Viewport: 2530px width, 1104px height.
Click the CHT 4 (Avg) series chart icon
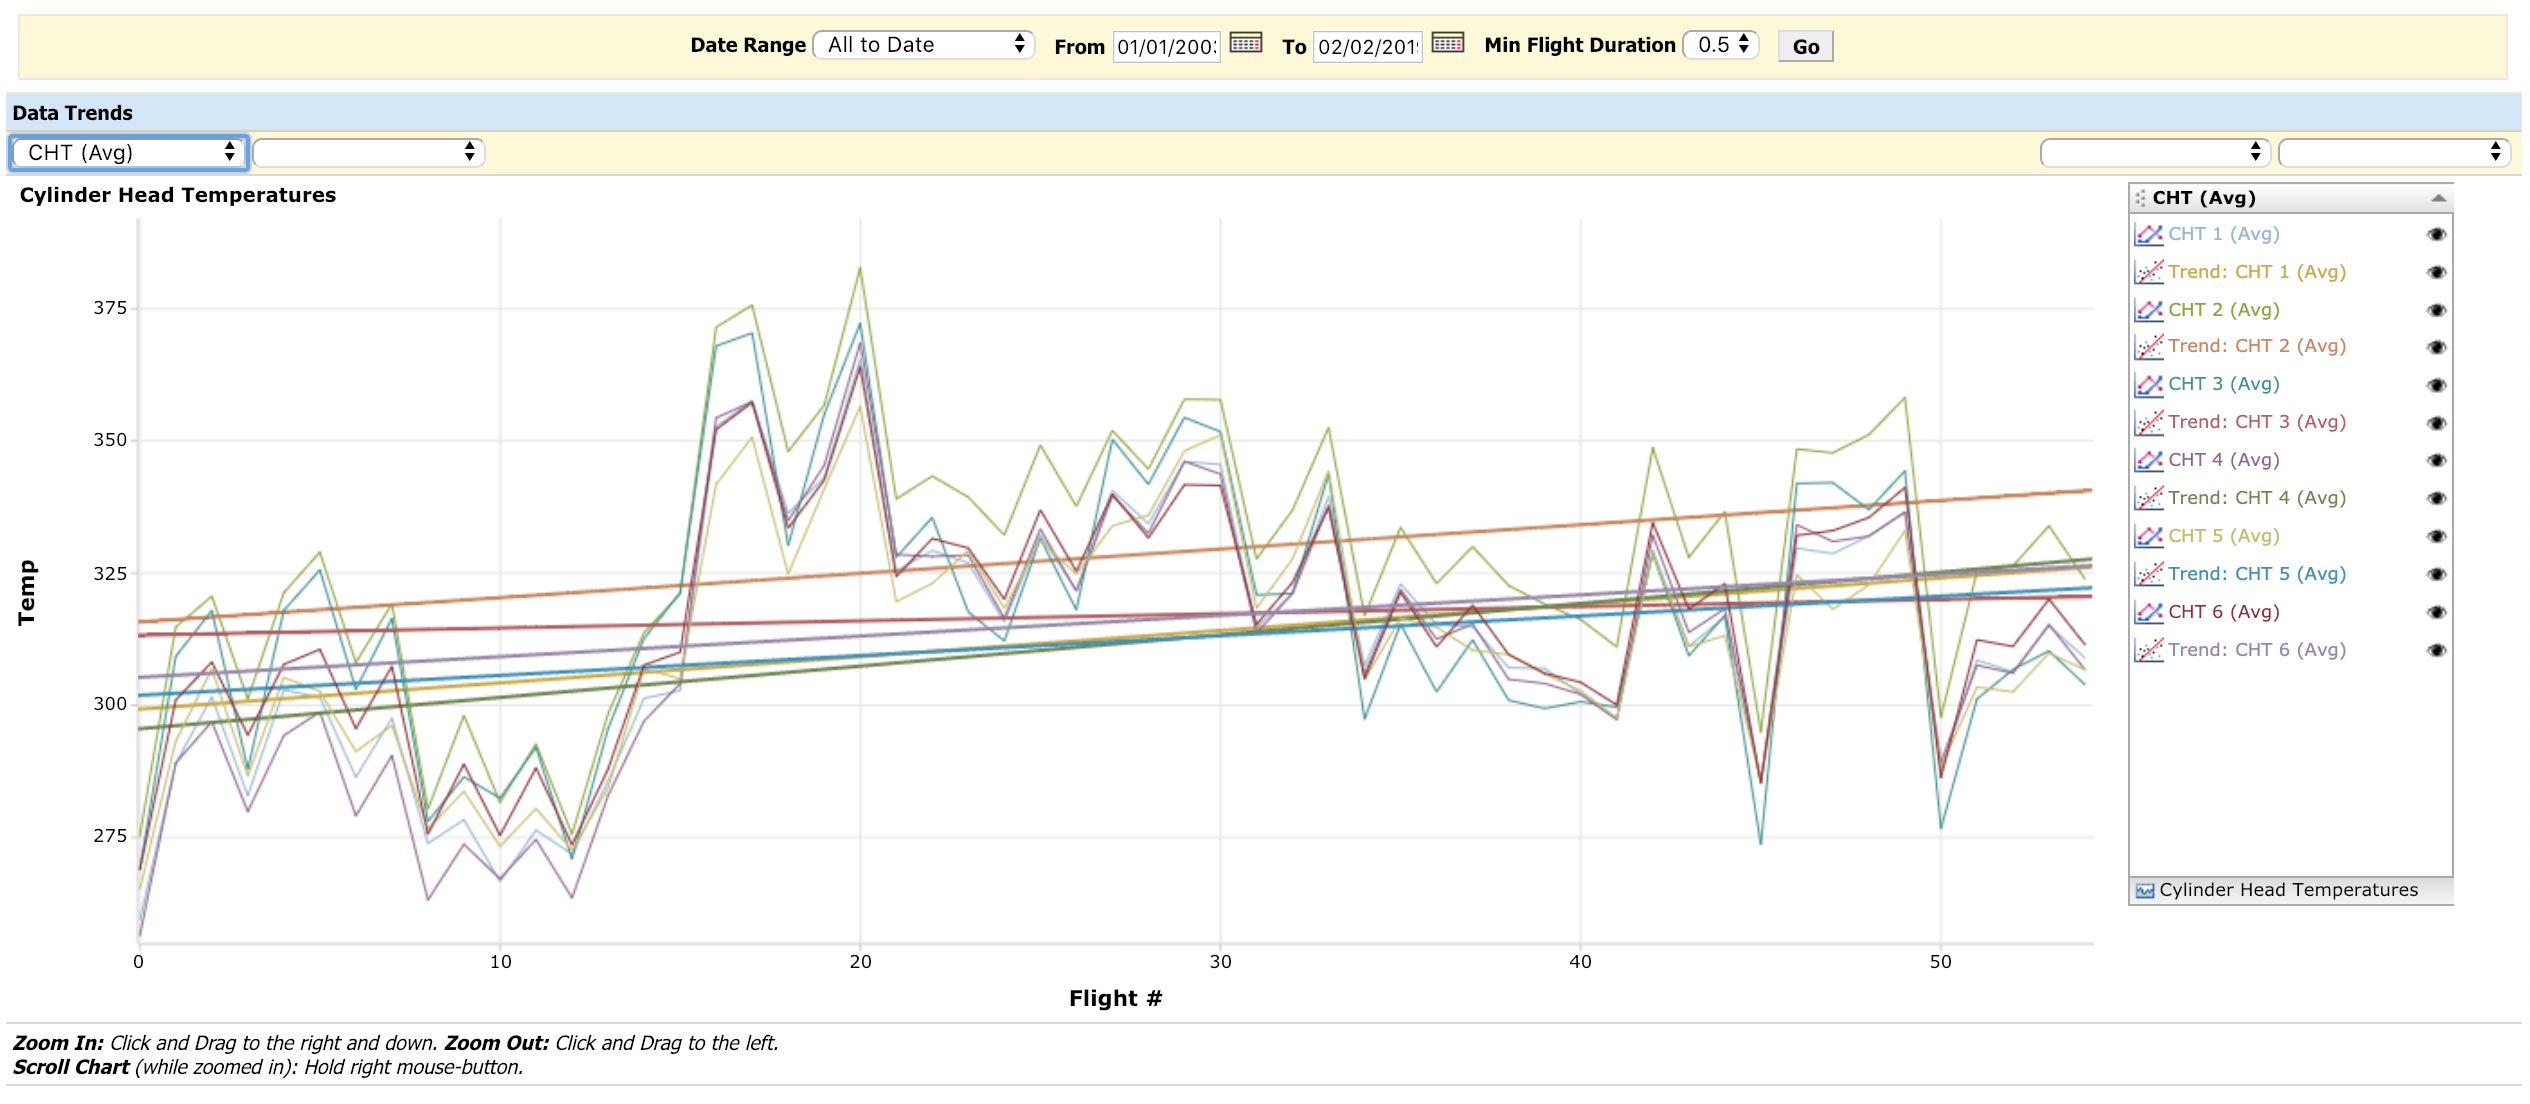(x=2148, y=460)
